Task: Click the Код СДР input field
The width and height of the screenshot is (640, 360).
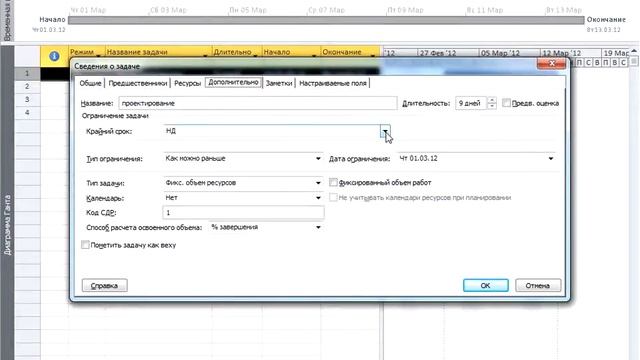Action: point(243,213)
